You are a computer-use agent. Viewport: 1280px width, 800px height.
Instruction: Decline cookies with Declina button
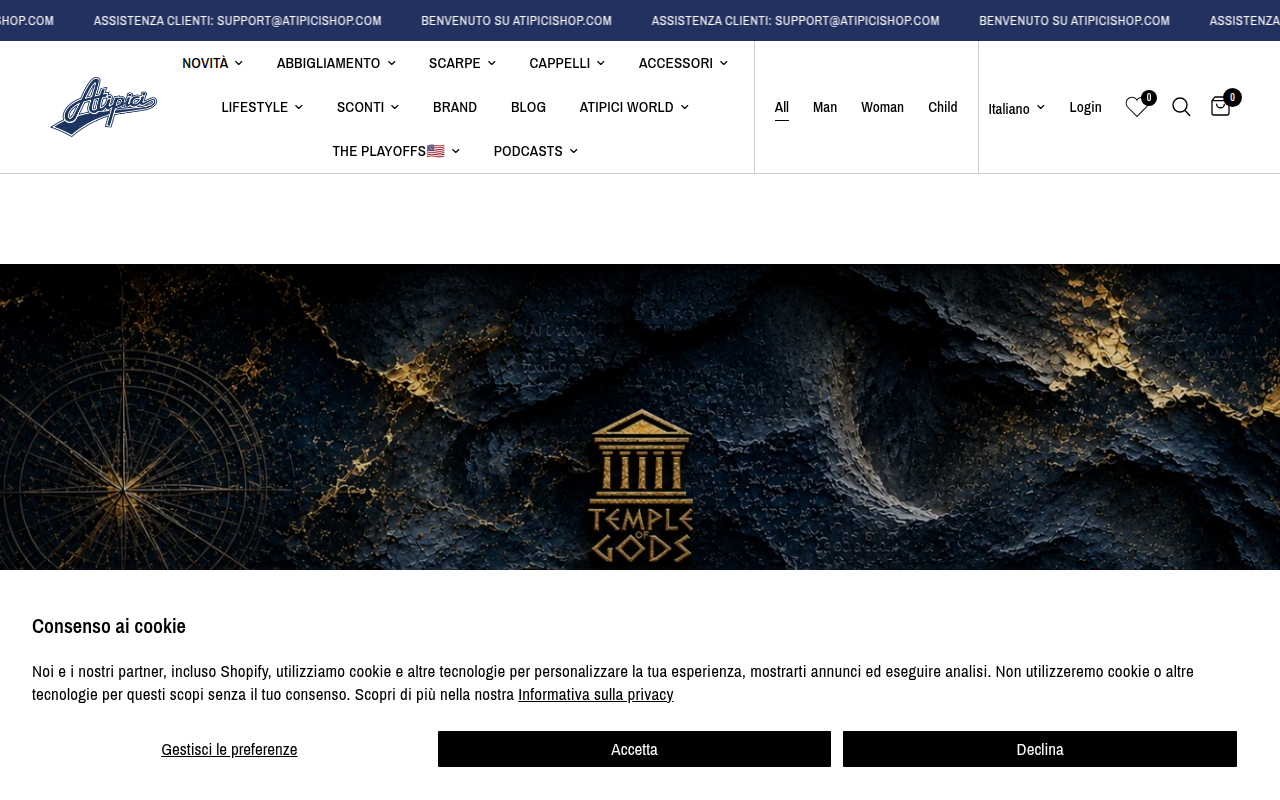(1040, 749)
